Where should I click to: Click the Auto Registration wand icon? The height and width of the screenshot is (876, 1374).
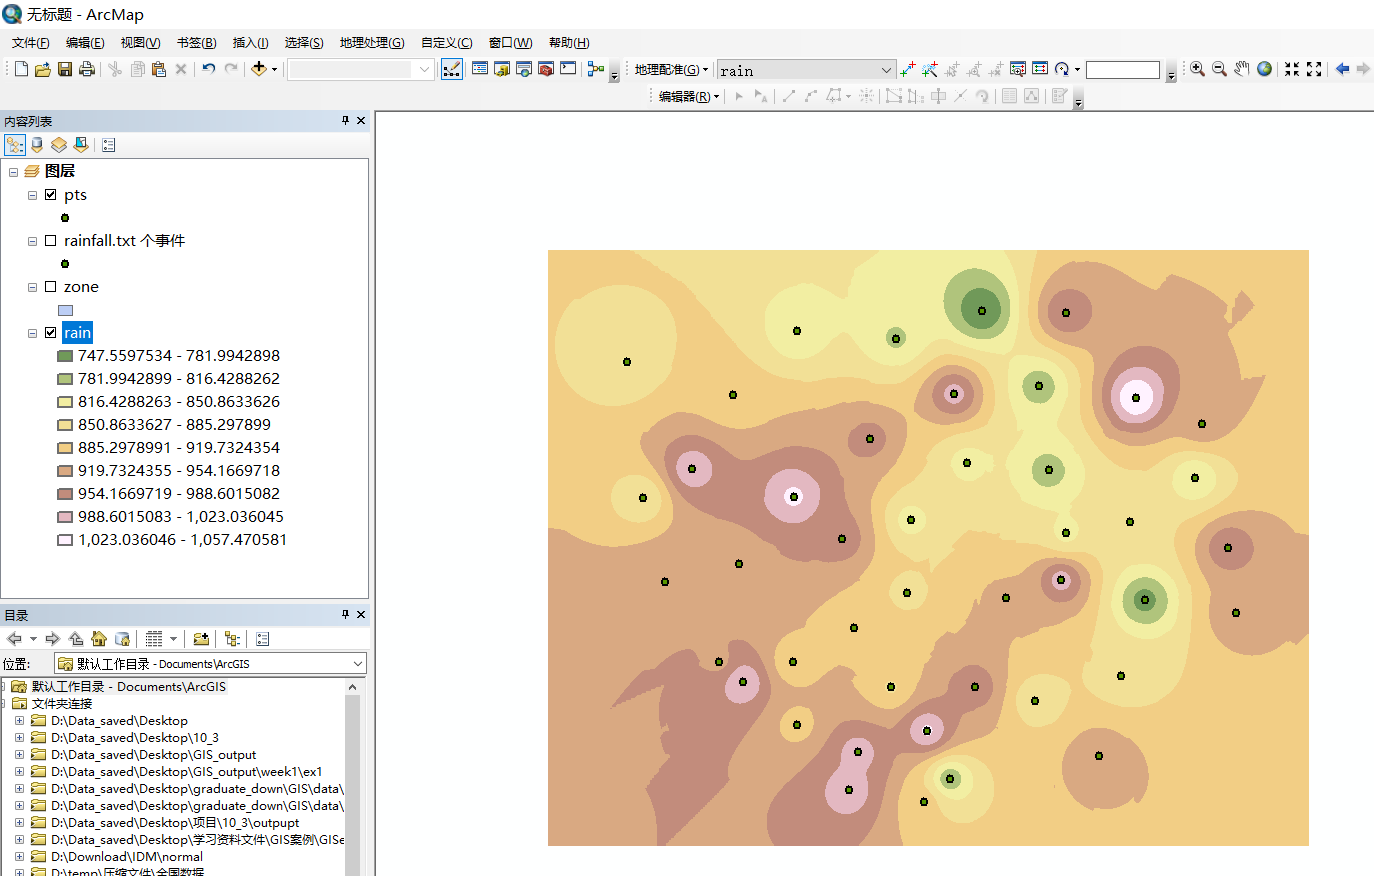click(x=930, y=69)
